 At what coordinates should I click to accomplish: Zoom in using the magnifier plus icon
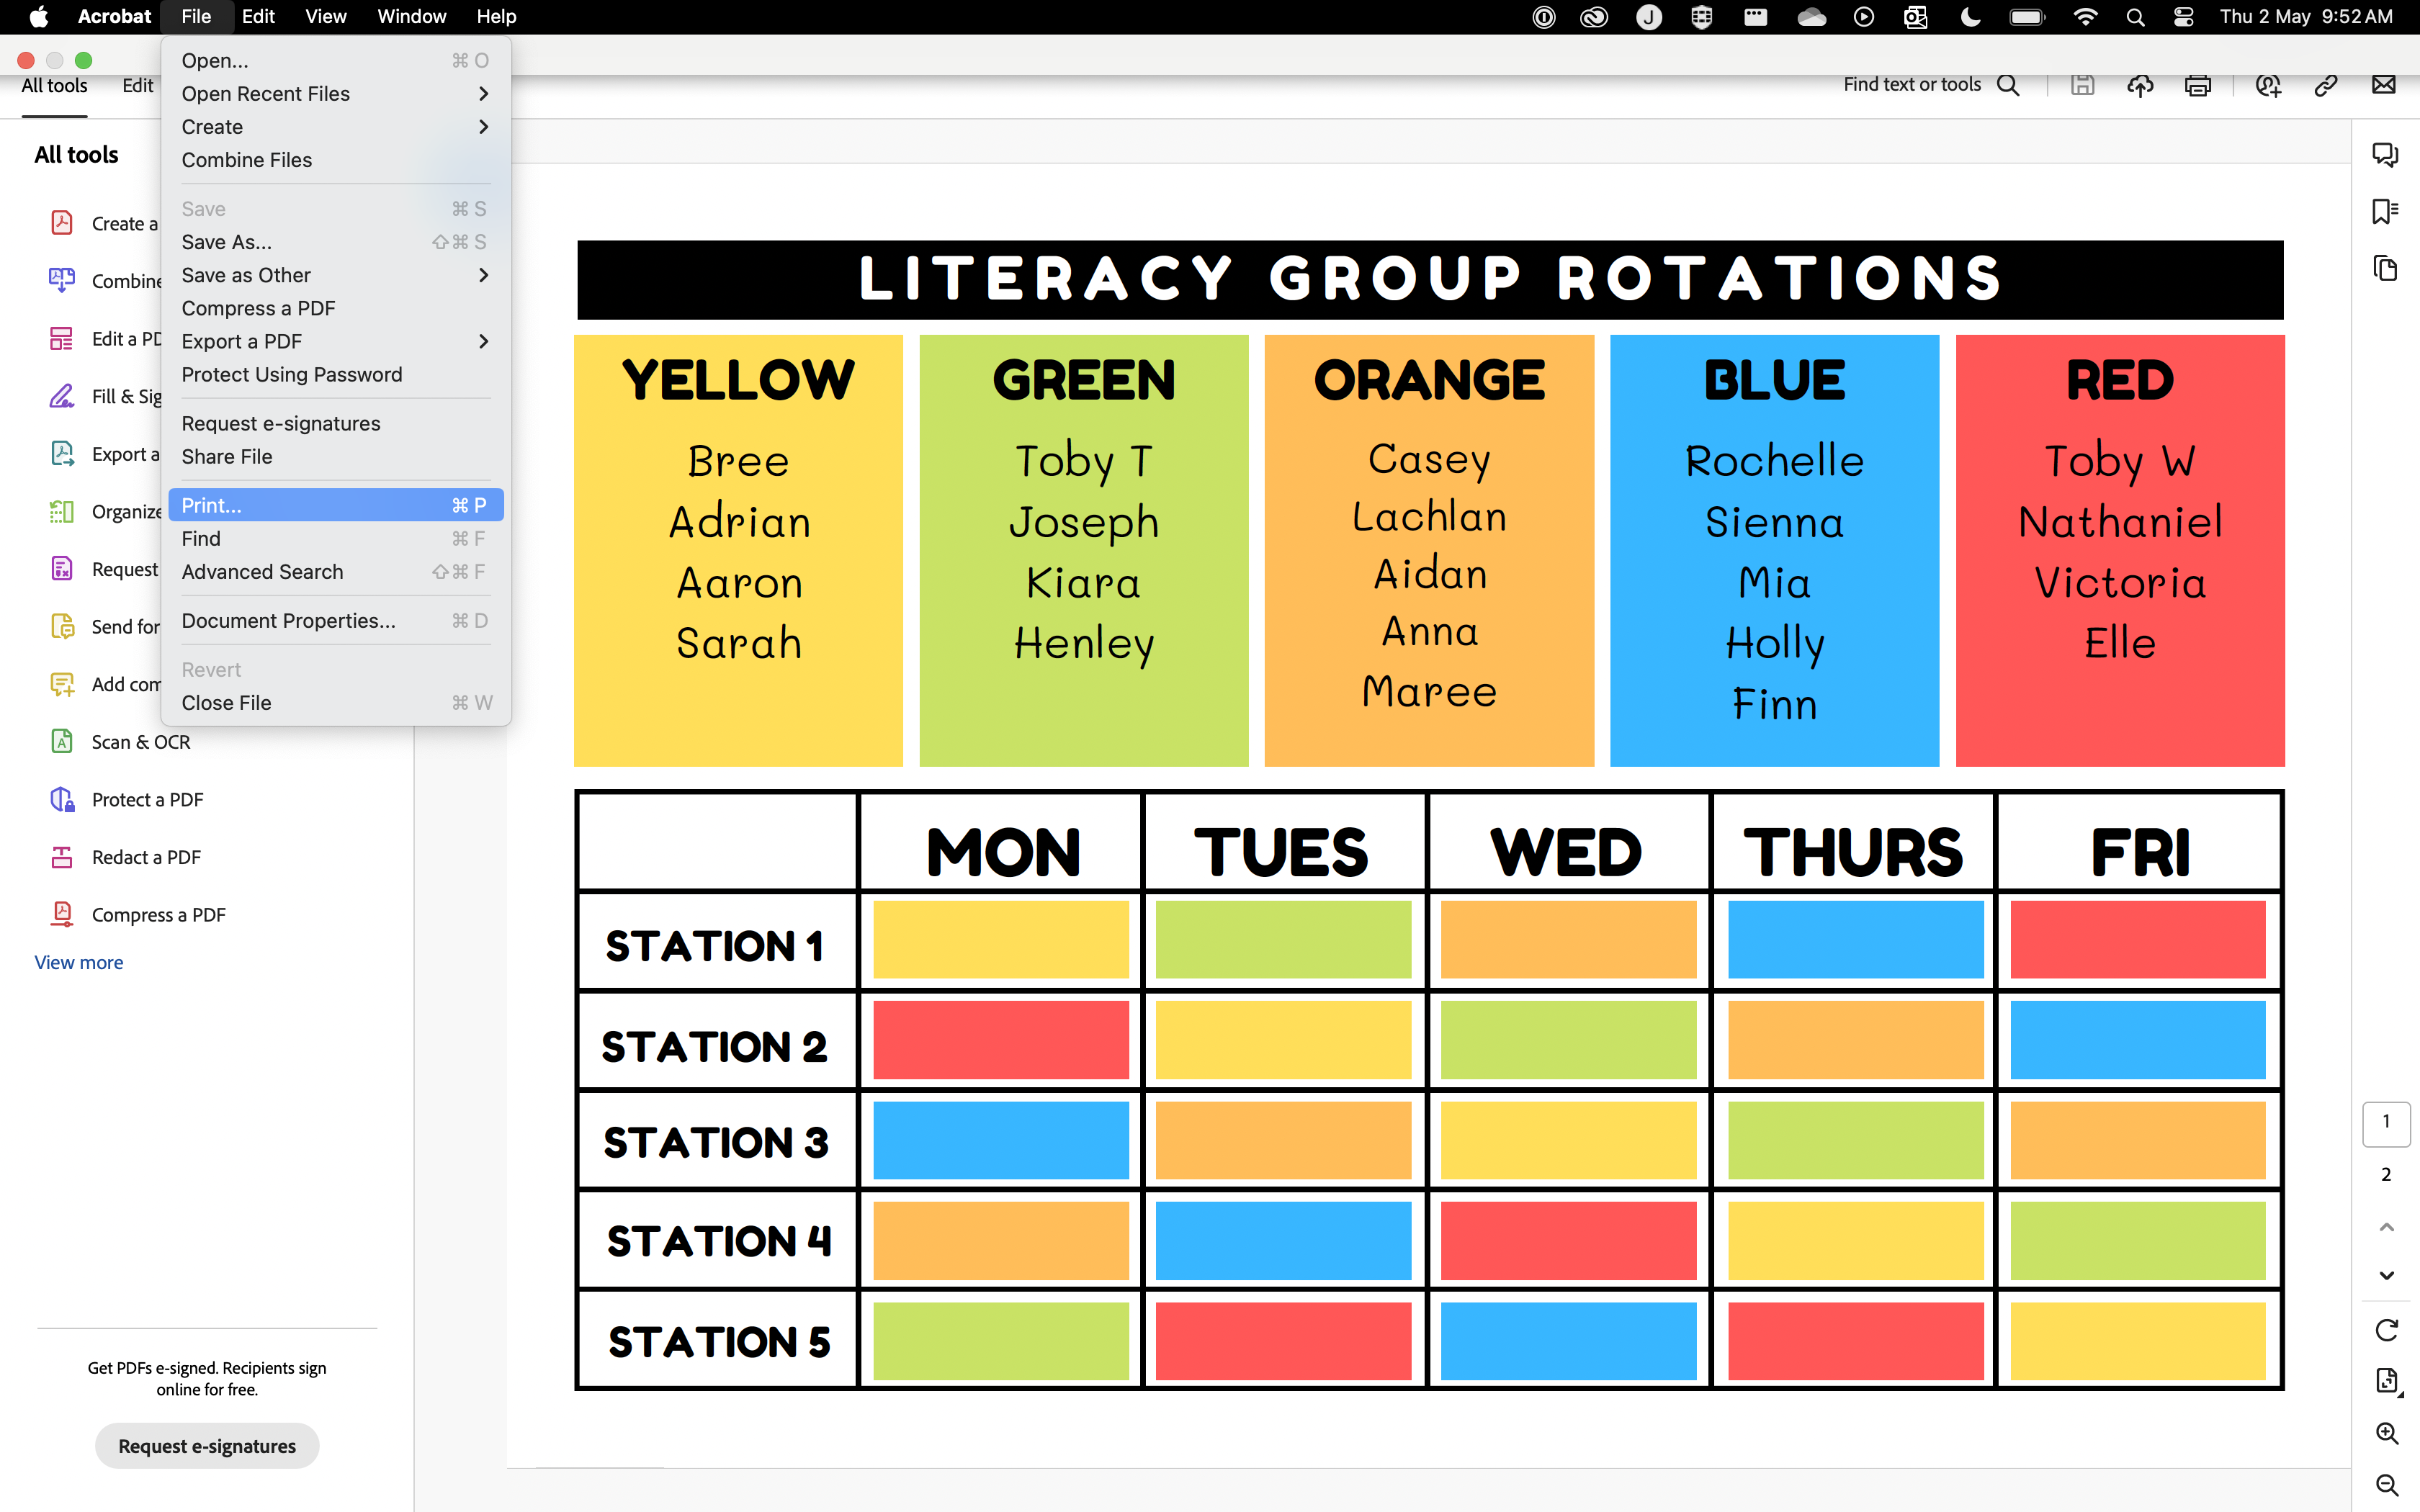[2386, 1433]
